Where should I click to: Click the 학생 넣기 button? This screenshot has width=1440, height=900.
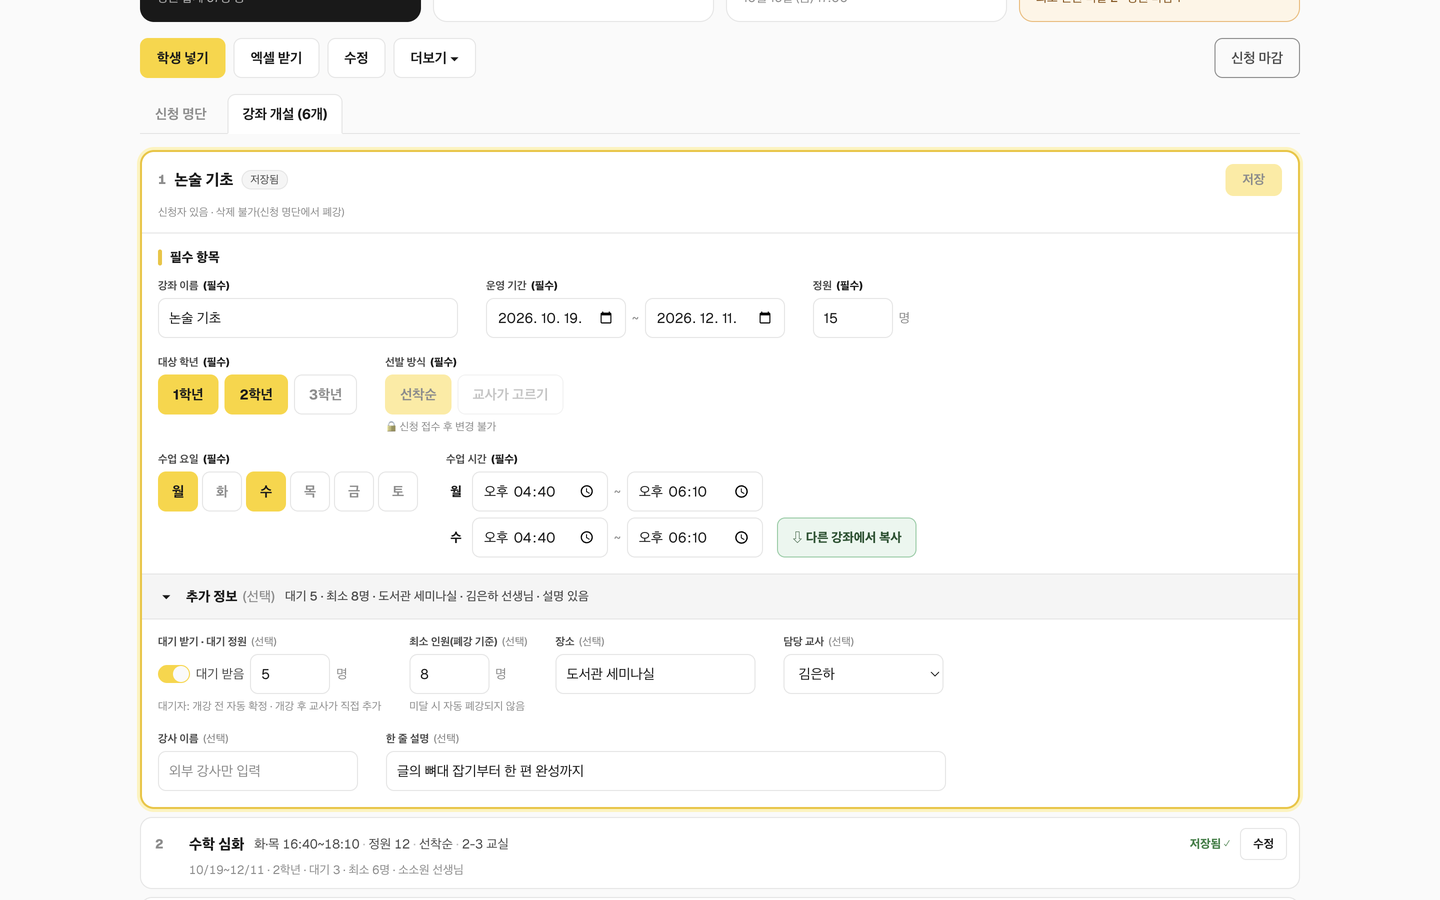(x=183, y=58)
